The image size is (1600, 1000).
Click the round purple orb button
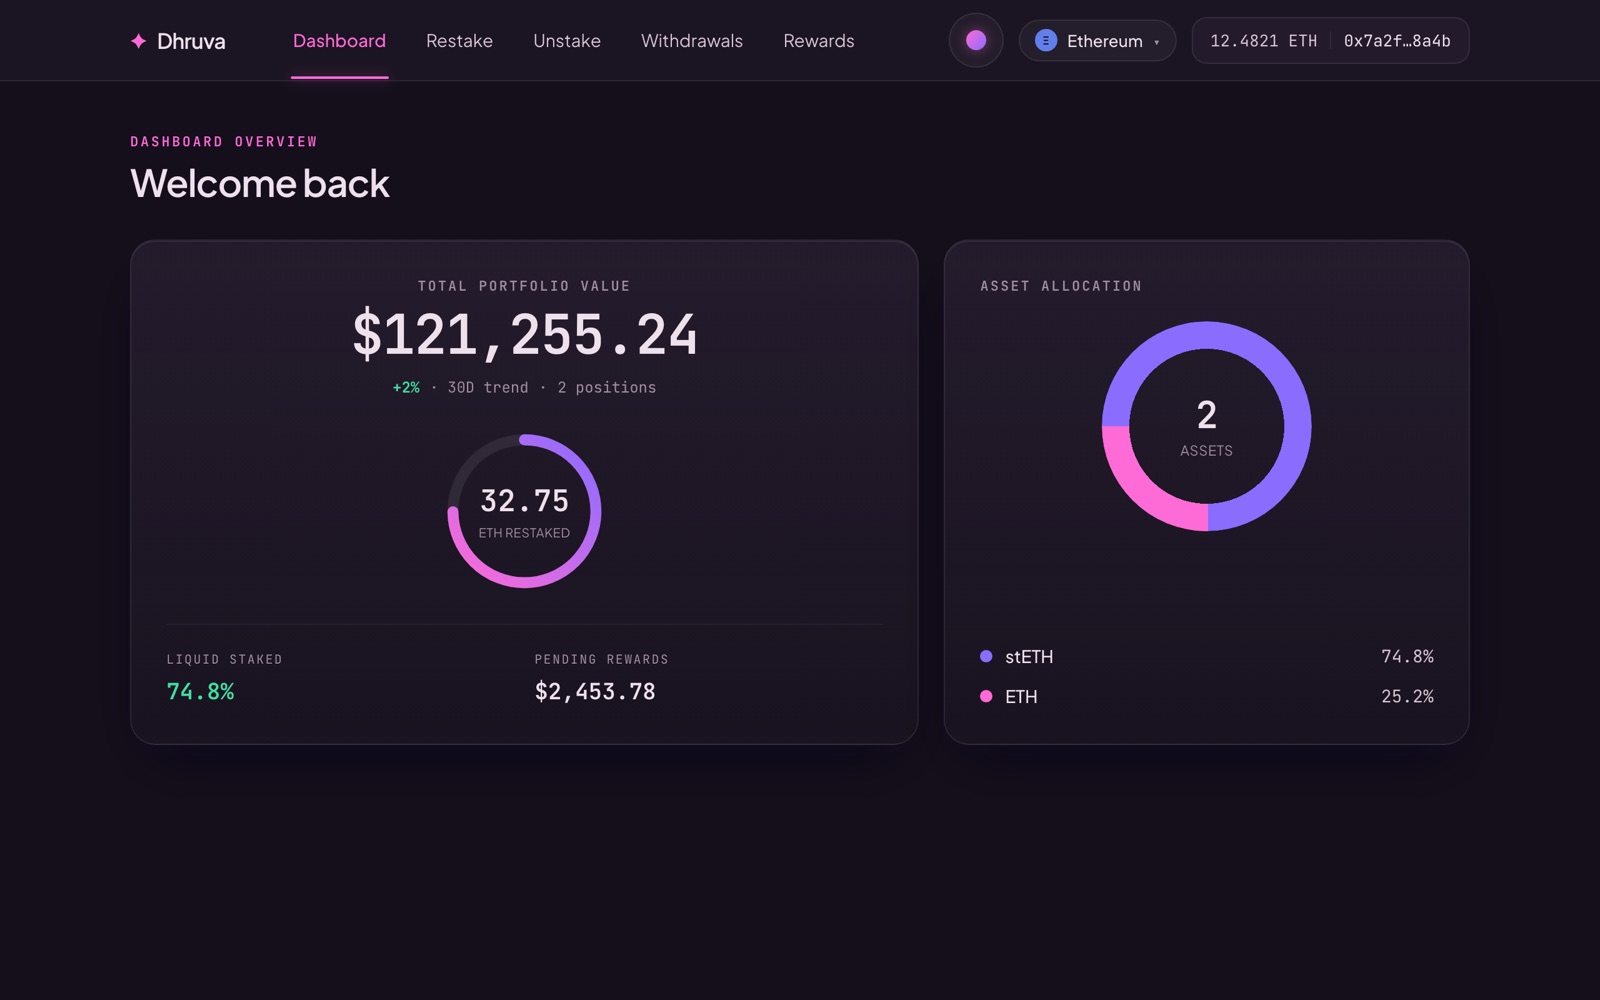(976, 40)
